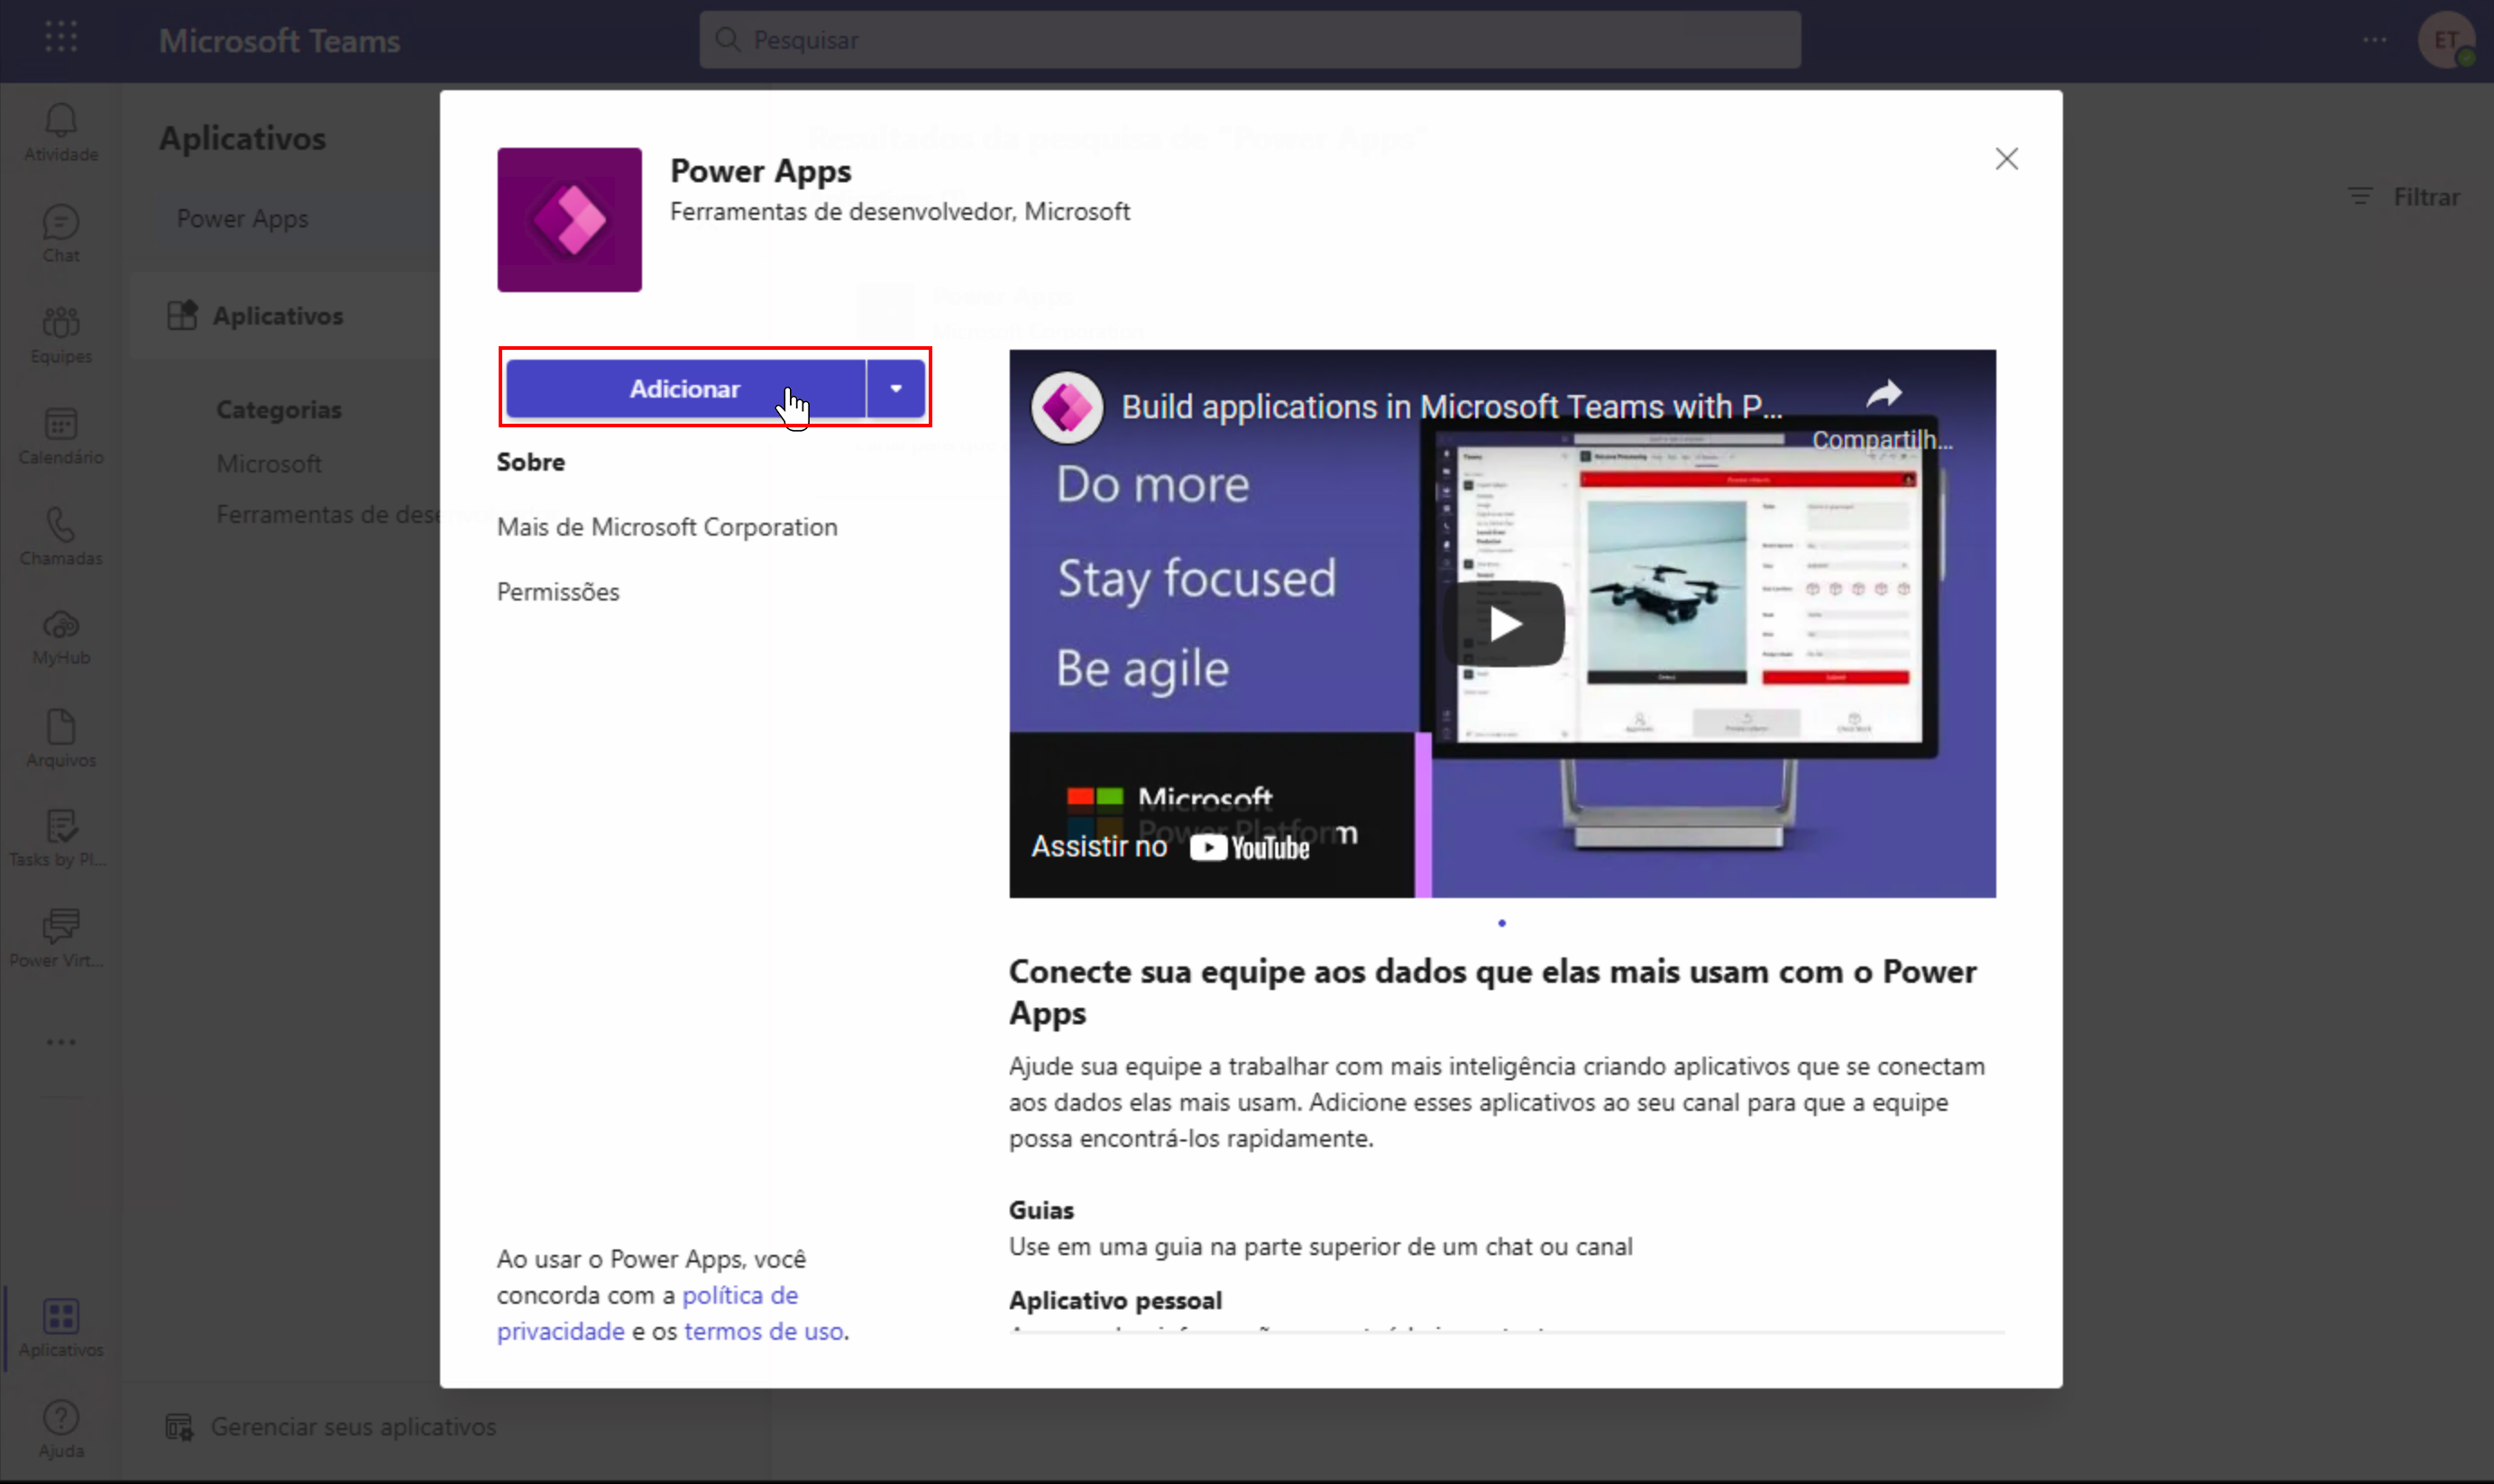The height and width of the screenshot is (1484, 2494).
Task: Open the sidebar more apps ellipsis
Action: pos(61,1042)
